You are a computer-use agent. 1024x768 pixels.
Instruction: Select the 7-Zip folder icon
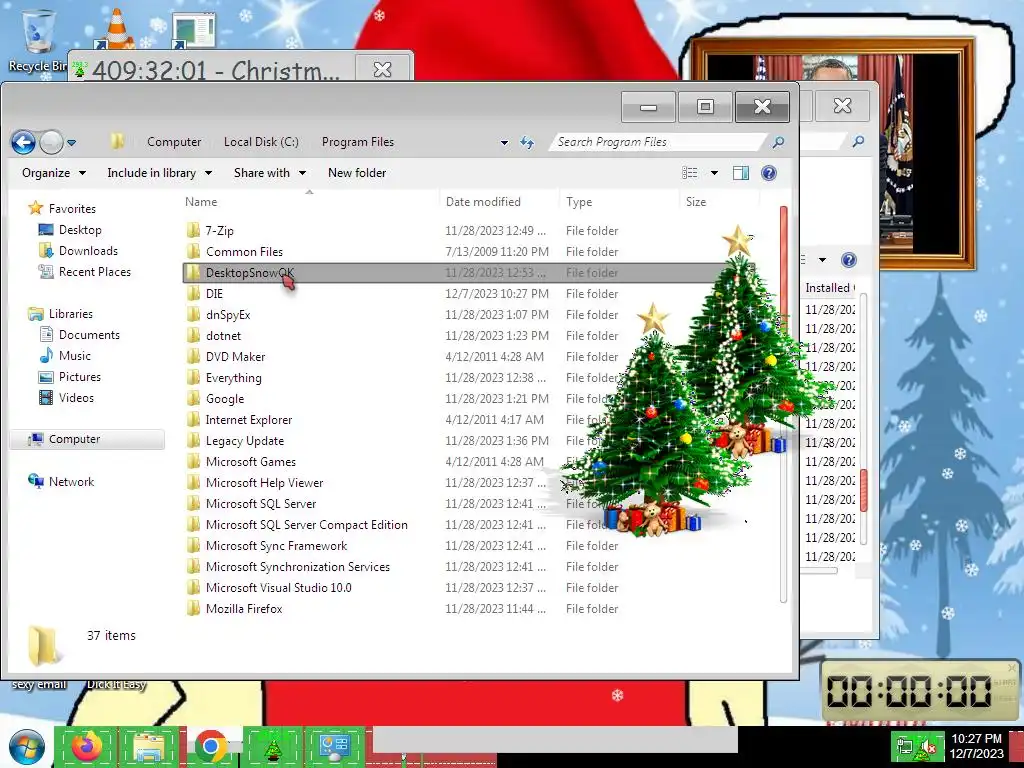pyautogui.click(x=193, y=231)
